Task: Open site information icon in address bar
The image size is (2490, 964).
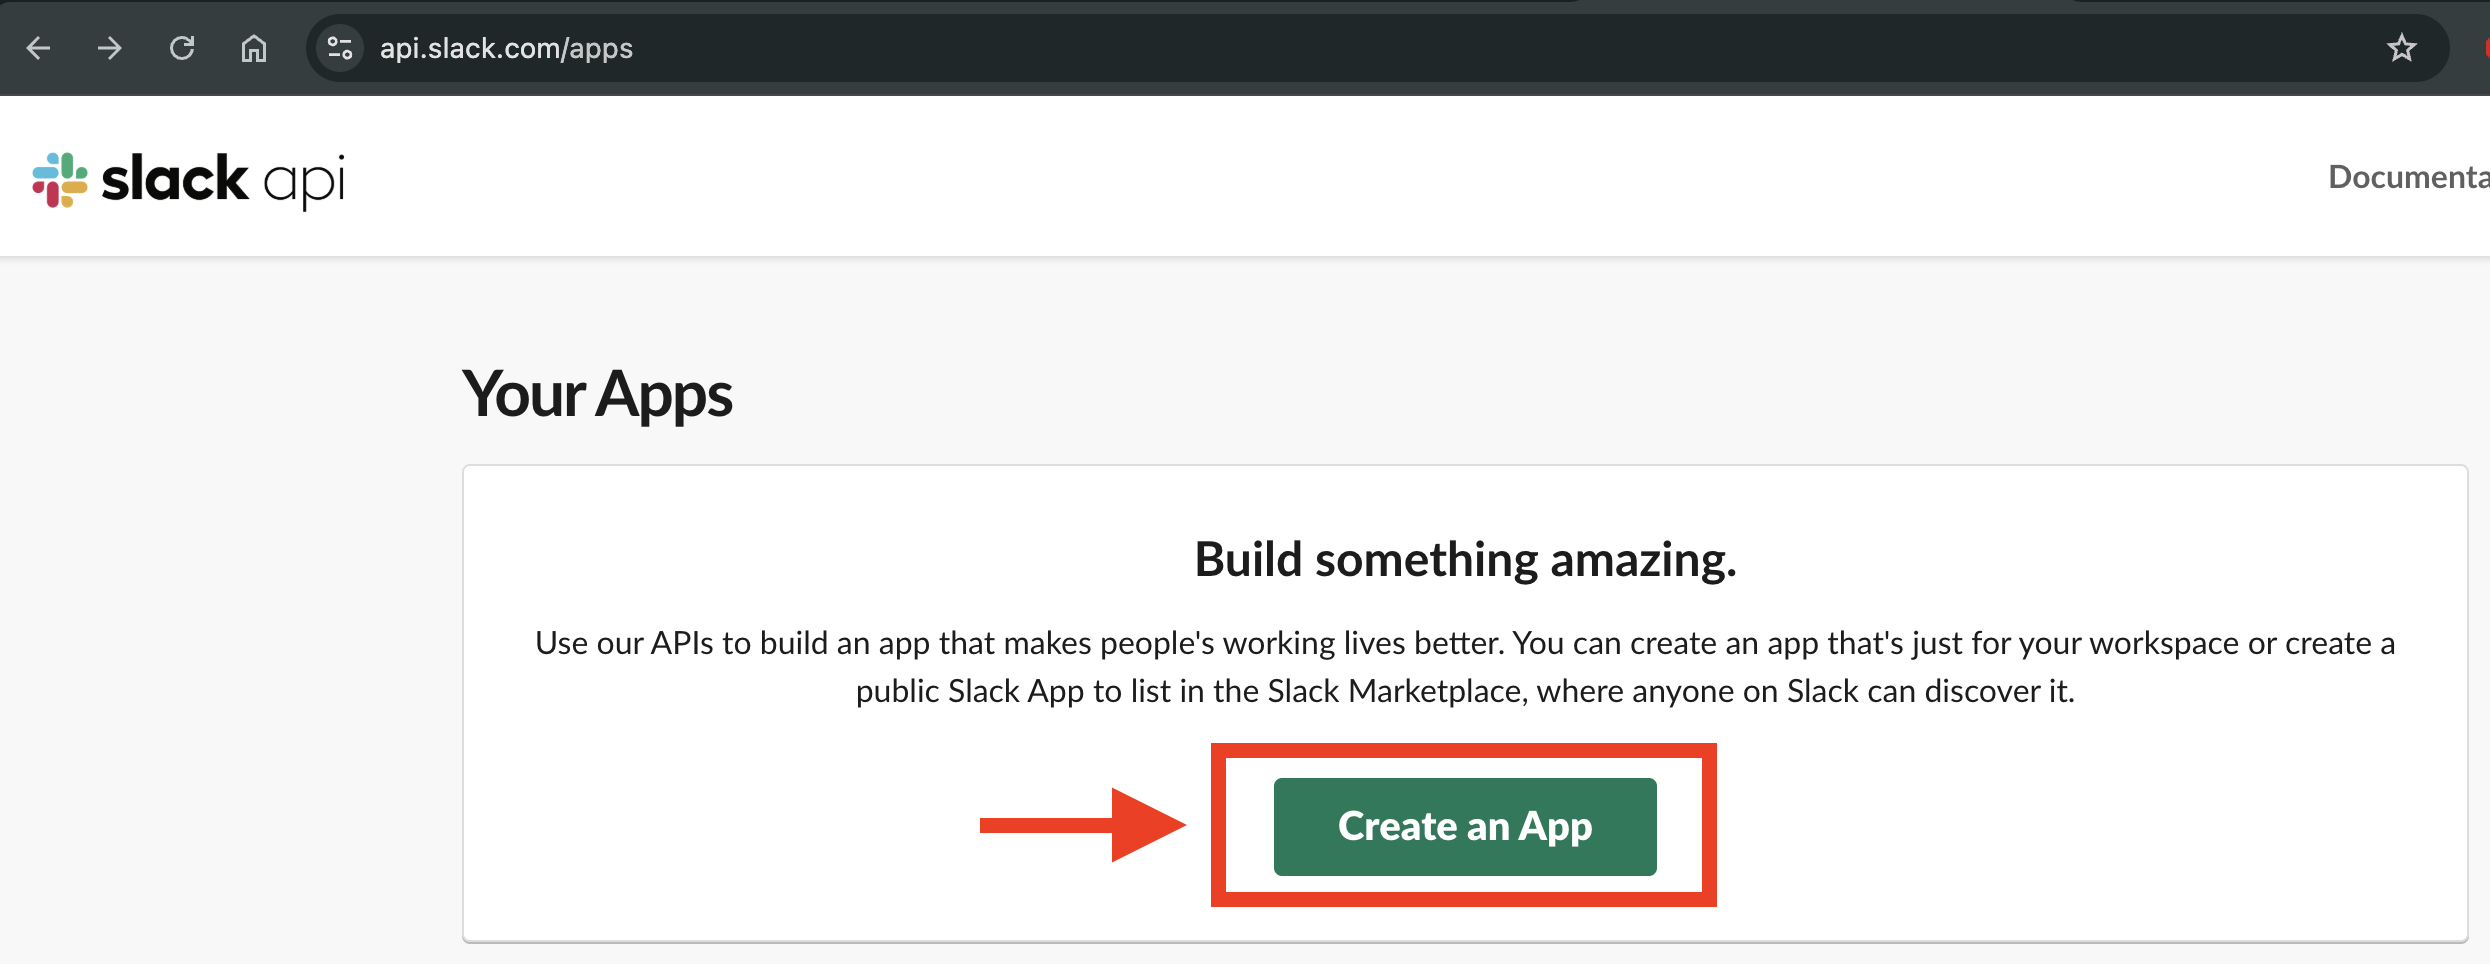Action: pyautogui.click(x=340, y=48)
